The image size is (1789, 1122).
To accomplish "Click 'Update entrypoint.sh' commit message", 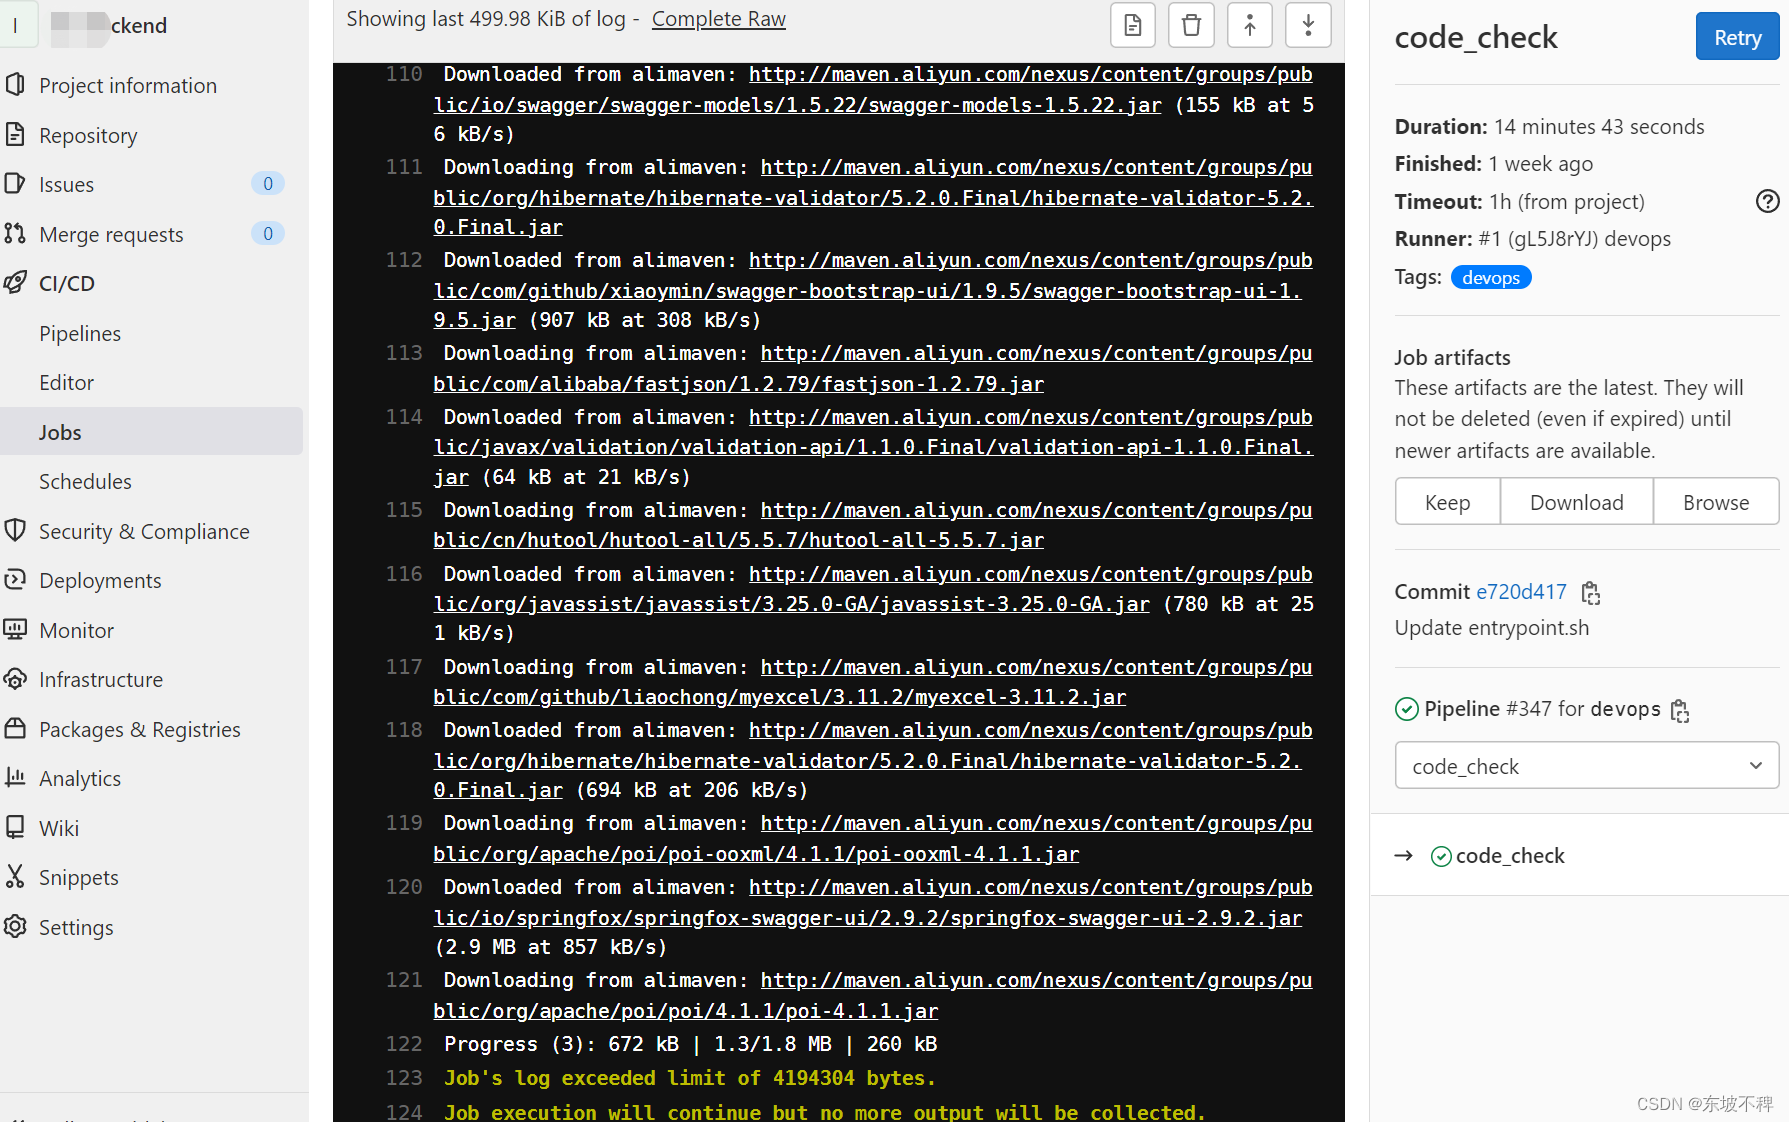I will pyautogui.click(x=1491, y=628).
